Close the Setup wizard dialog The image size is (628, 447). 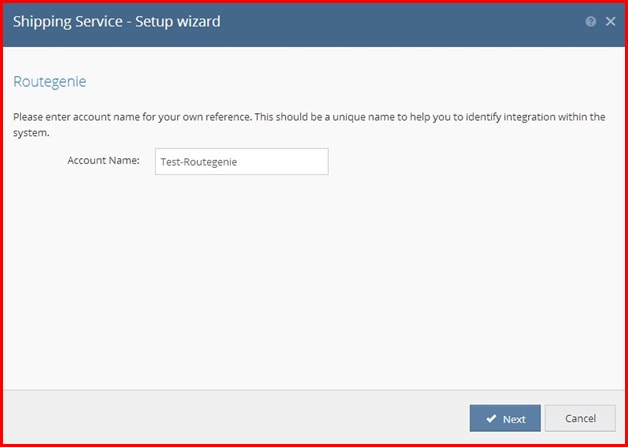point(610,22)
